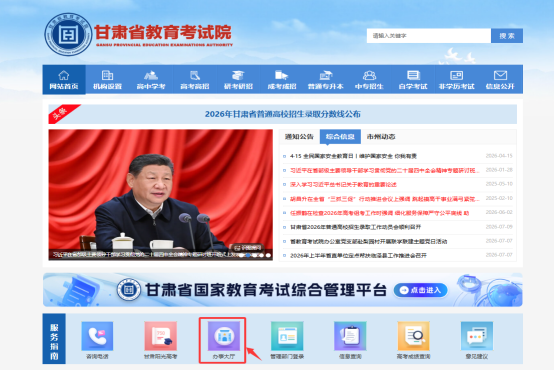
Task: Open 高考高招 in navigation bar
Action: 195,80
